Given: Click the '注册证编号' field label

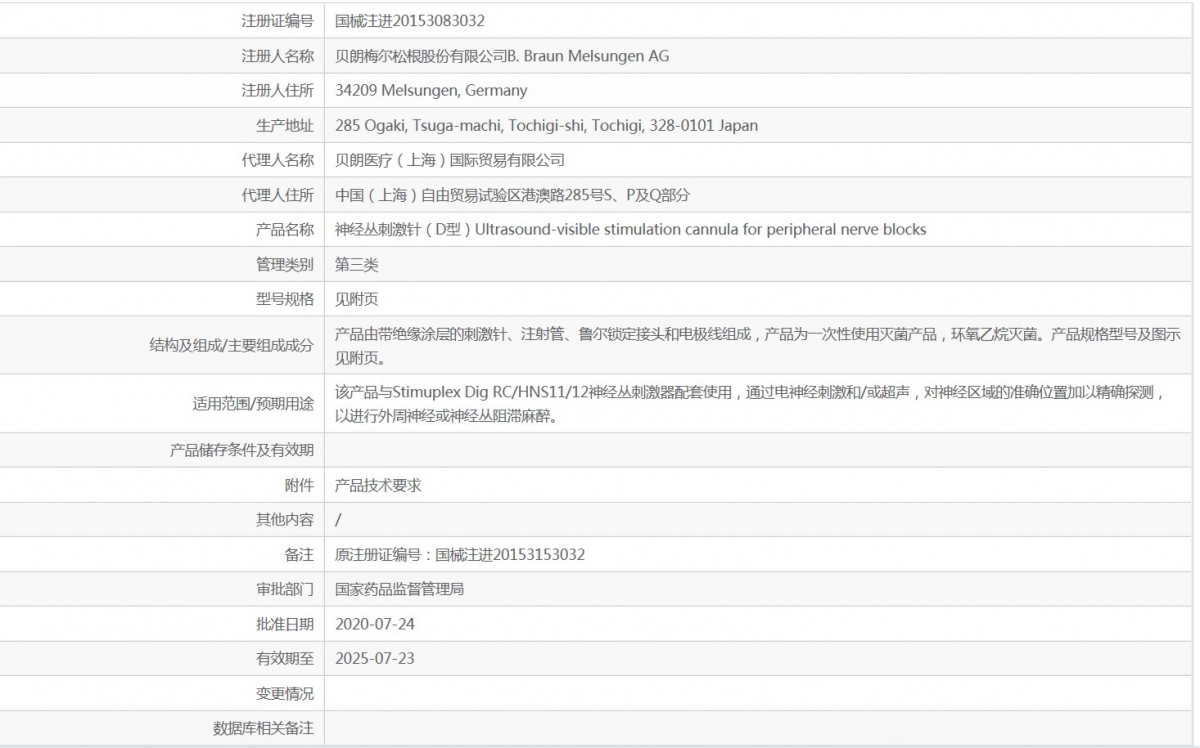Looking at the screenshot, I should [x=278, y=21].
